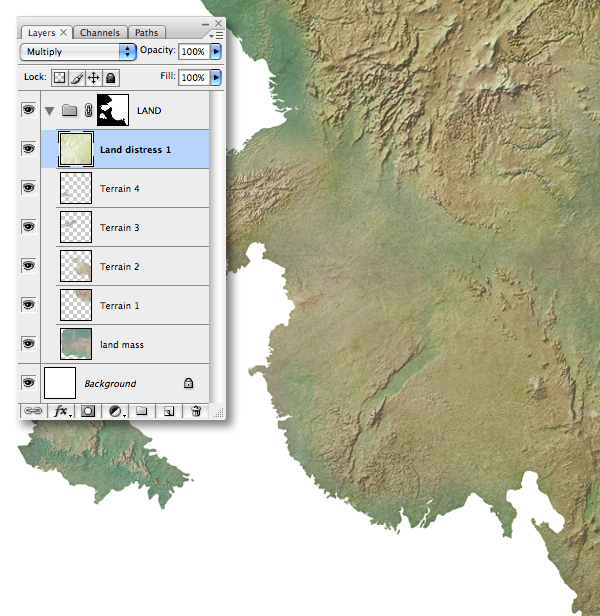Open the fx layer style menu
This screenshot has height=616, width=600.
point(63,411)
